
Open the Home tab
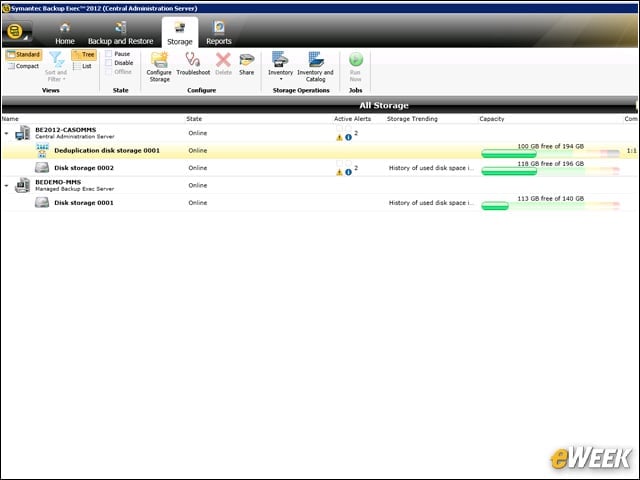coord(65,33)
